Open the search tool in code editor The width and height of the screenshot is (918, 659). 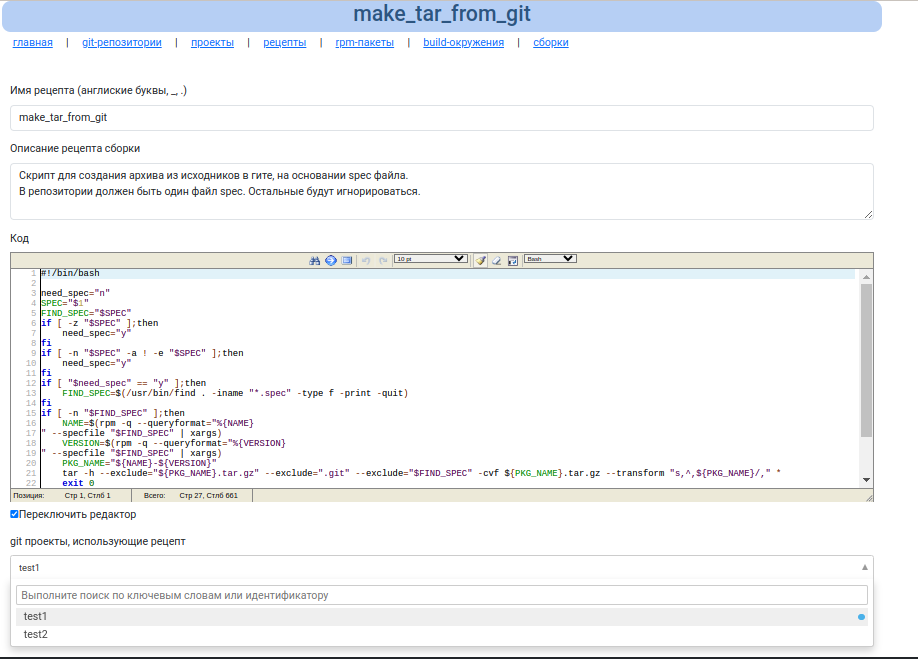314,260
